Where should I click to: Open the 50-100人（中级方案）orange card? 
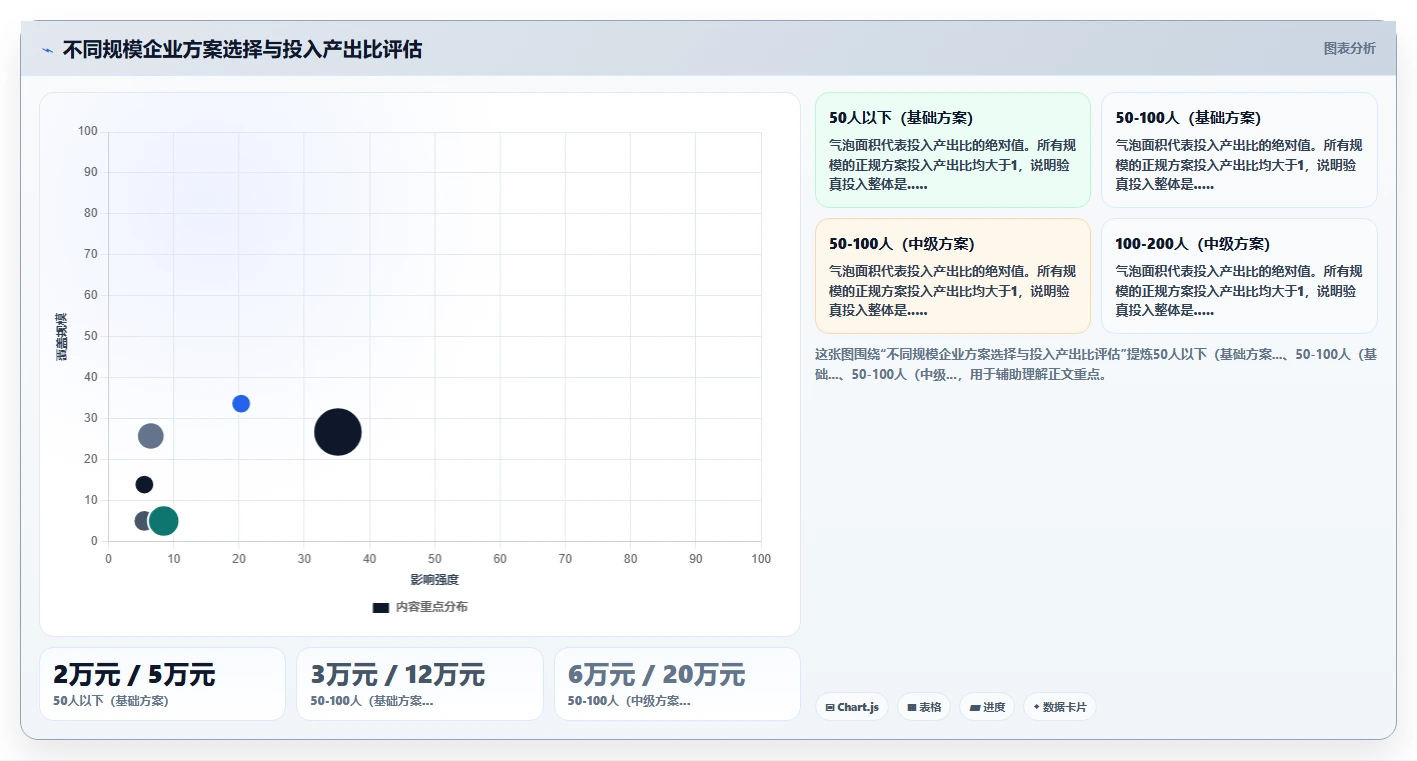952,276
